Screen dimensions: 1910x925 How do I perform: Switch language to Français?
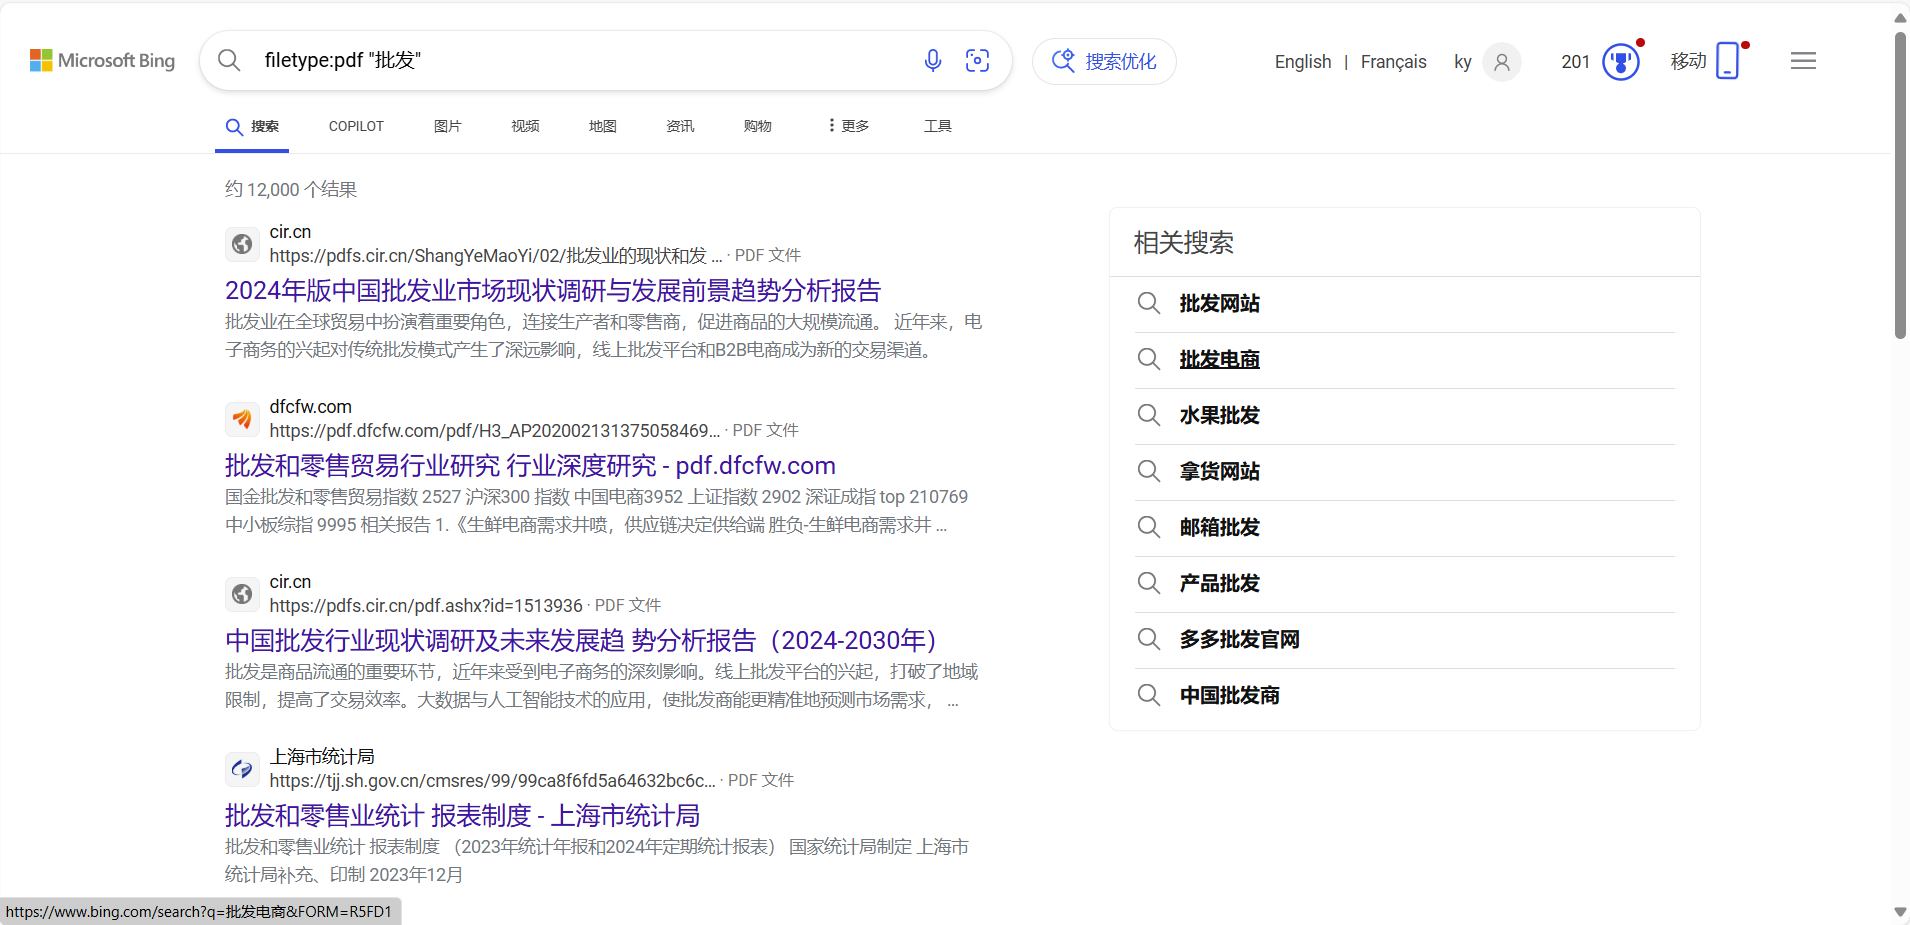pos(1393,62)
